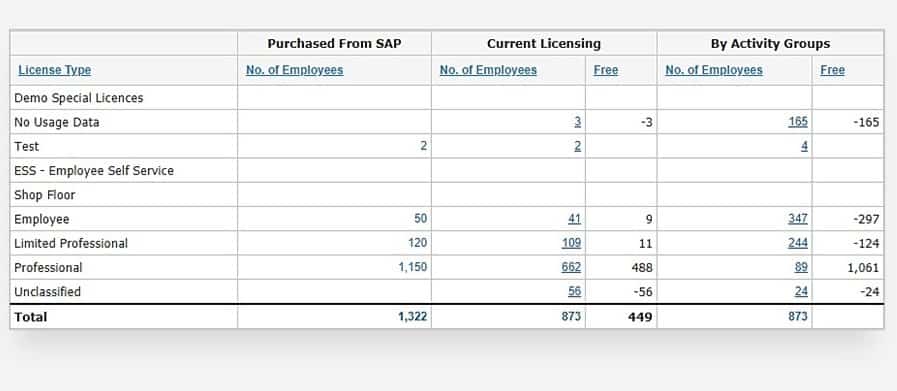Sort by Activity Groups Free column

pos(832,70)
